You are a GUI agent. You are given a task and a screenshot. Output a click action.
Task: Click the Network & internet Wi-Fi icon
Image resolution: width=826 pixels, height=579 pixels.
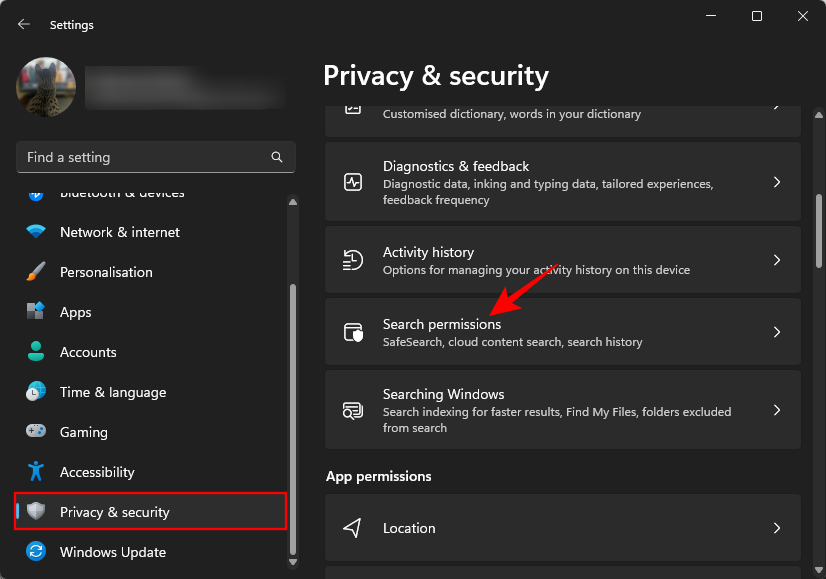pos(36,231)
